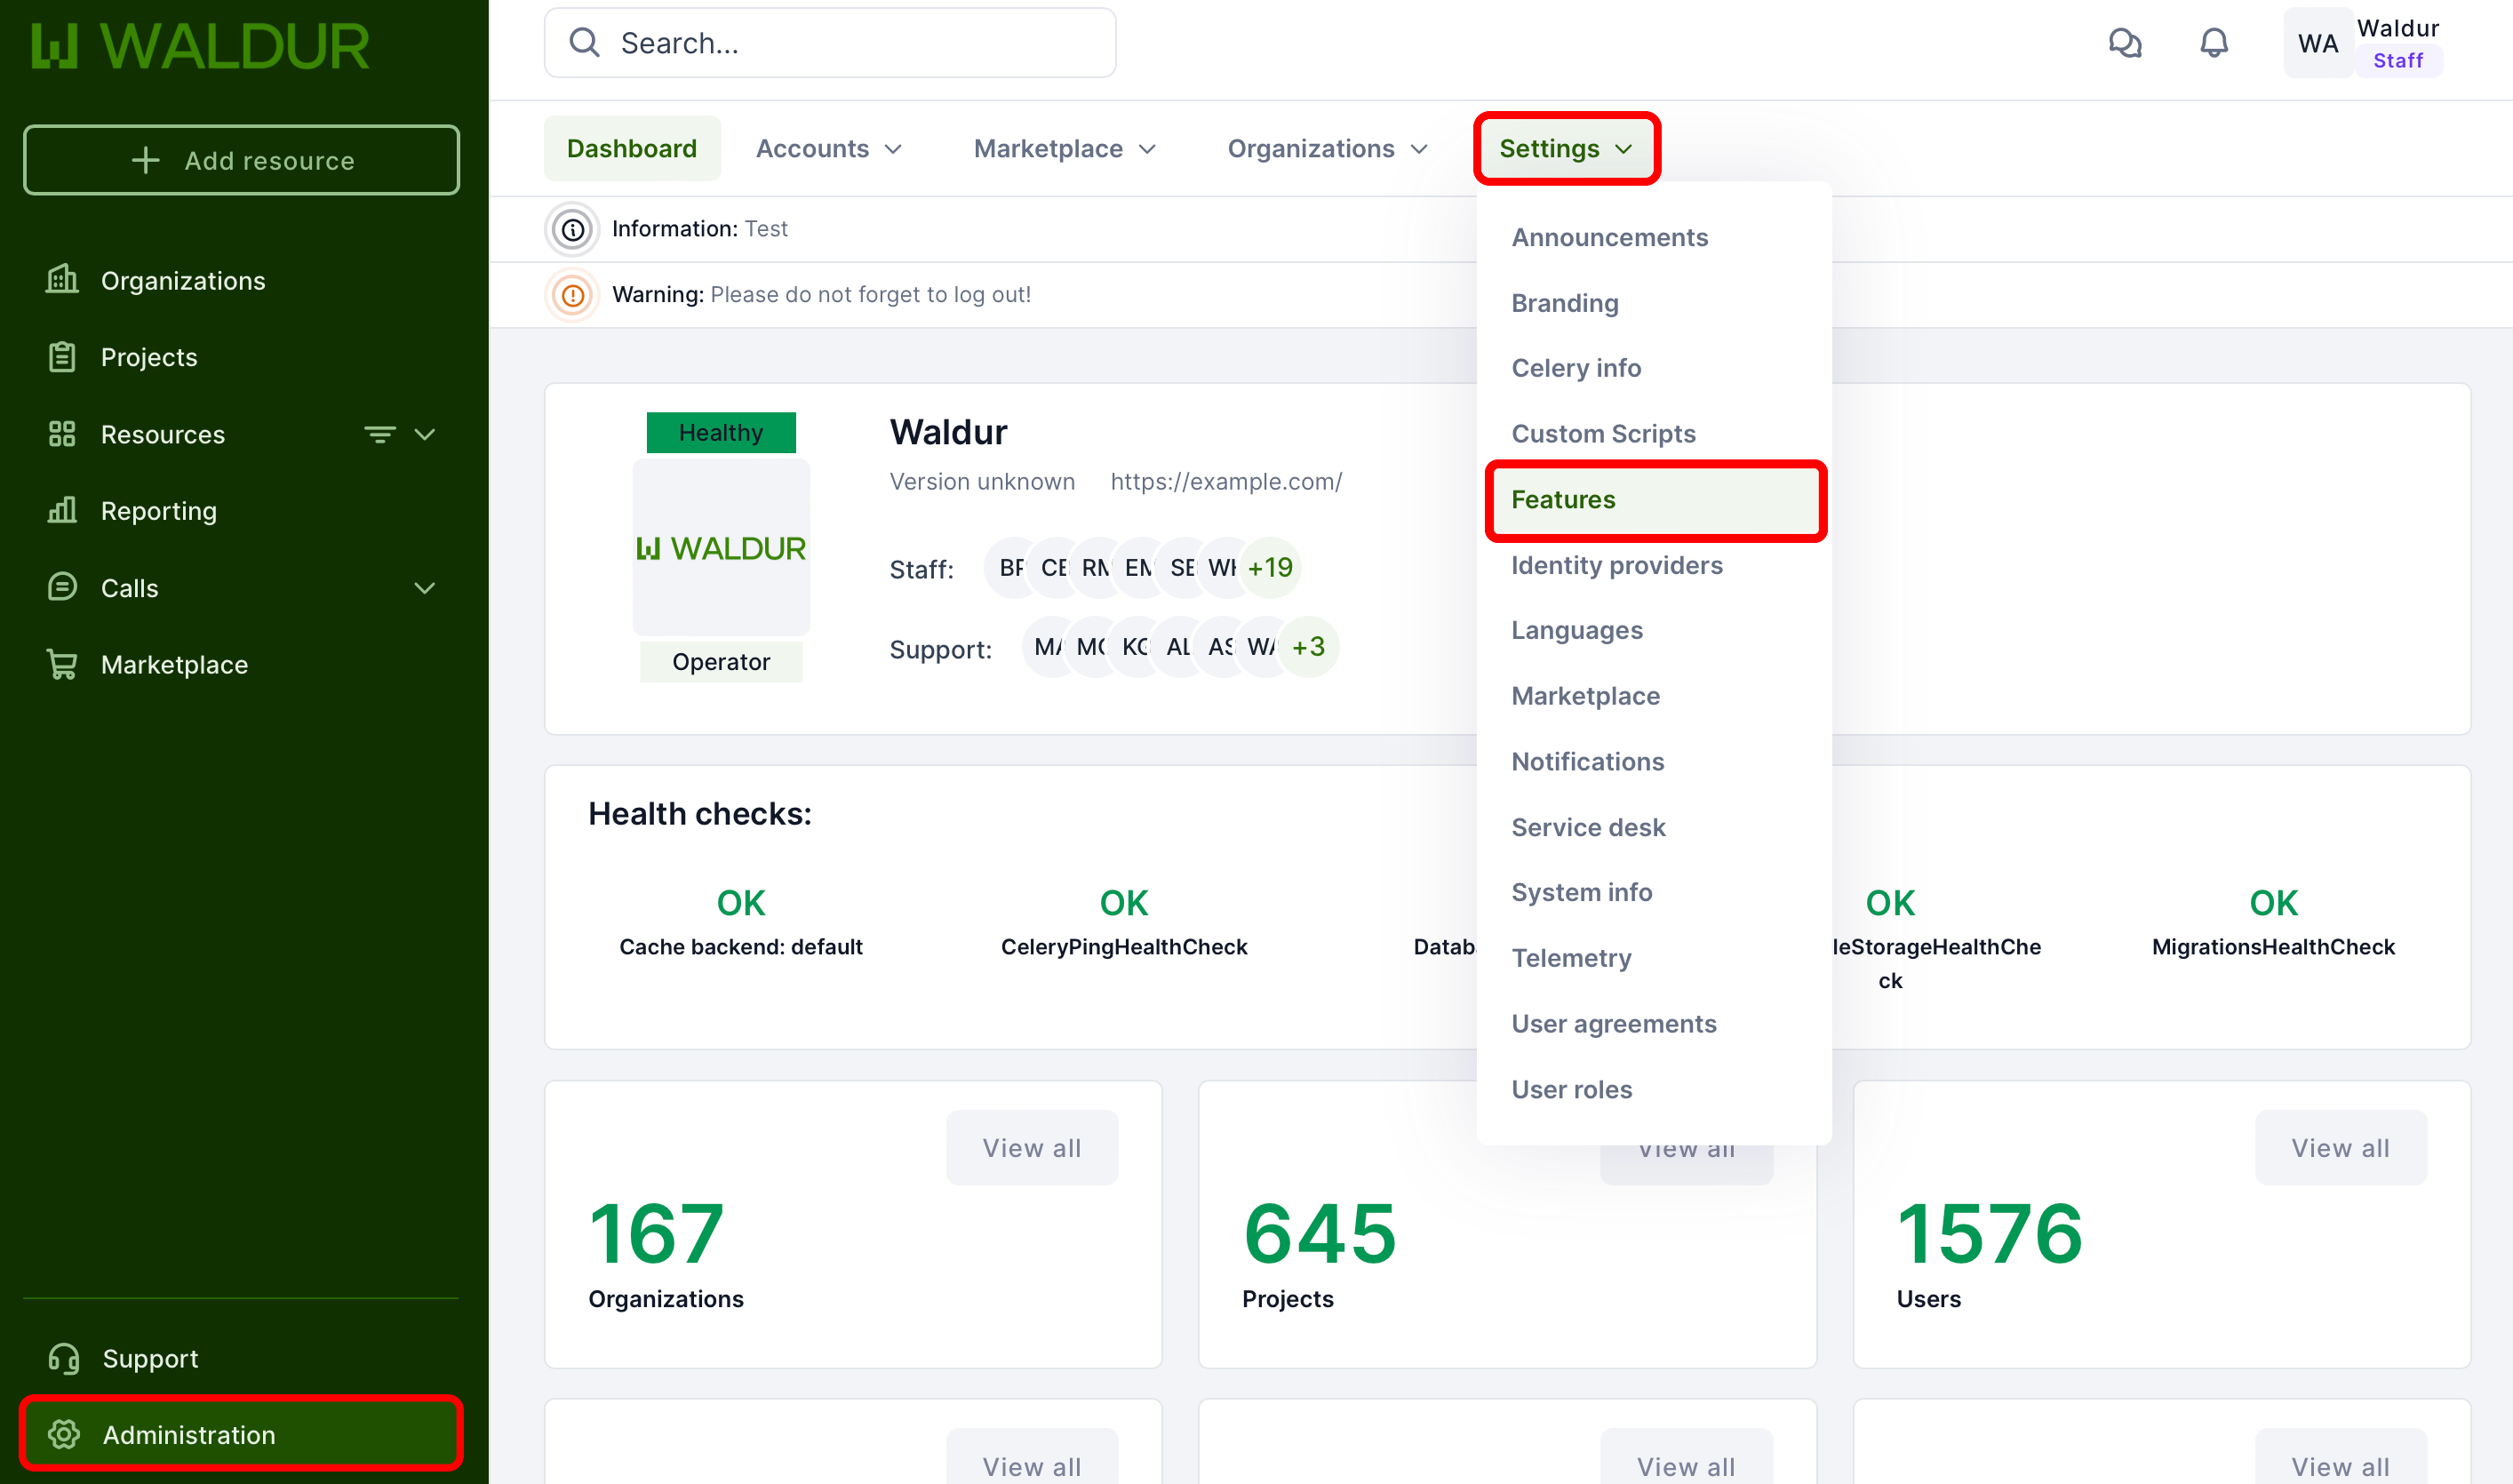The image size is (2513, 1484).
Task: Expand the Resources section chevron
Action: coord(425,434)
